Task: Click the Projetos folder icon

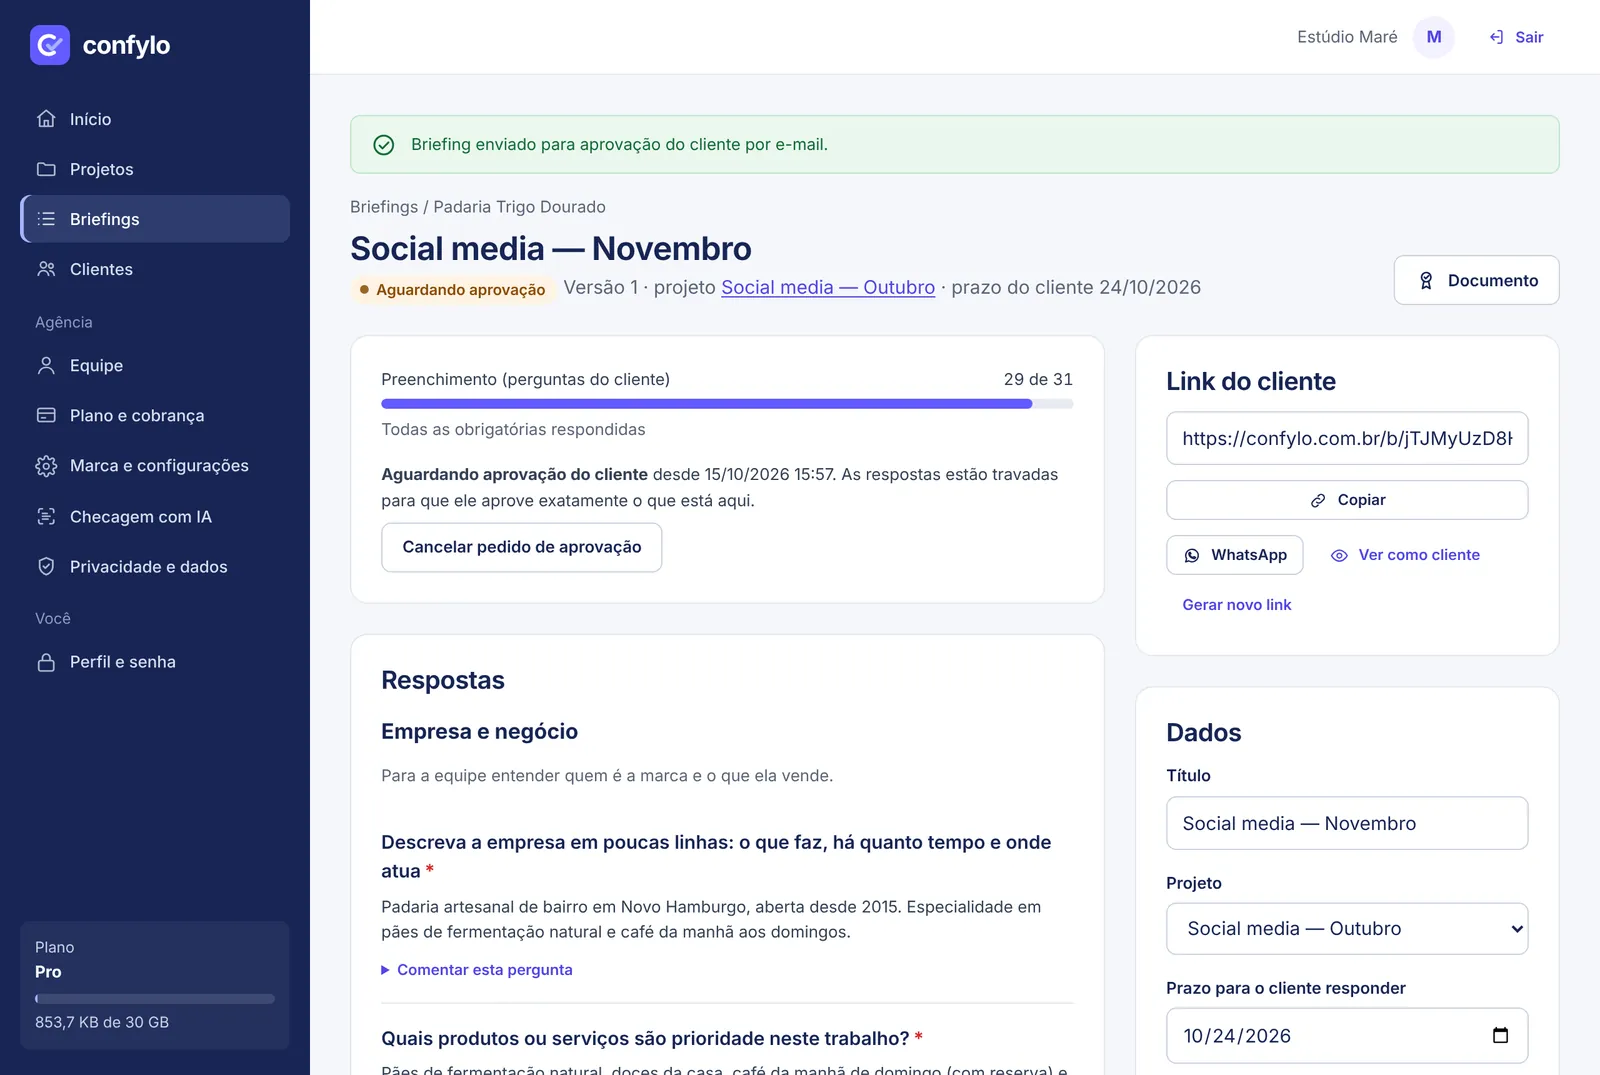Action: tap(46, 169)
